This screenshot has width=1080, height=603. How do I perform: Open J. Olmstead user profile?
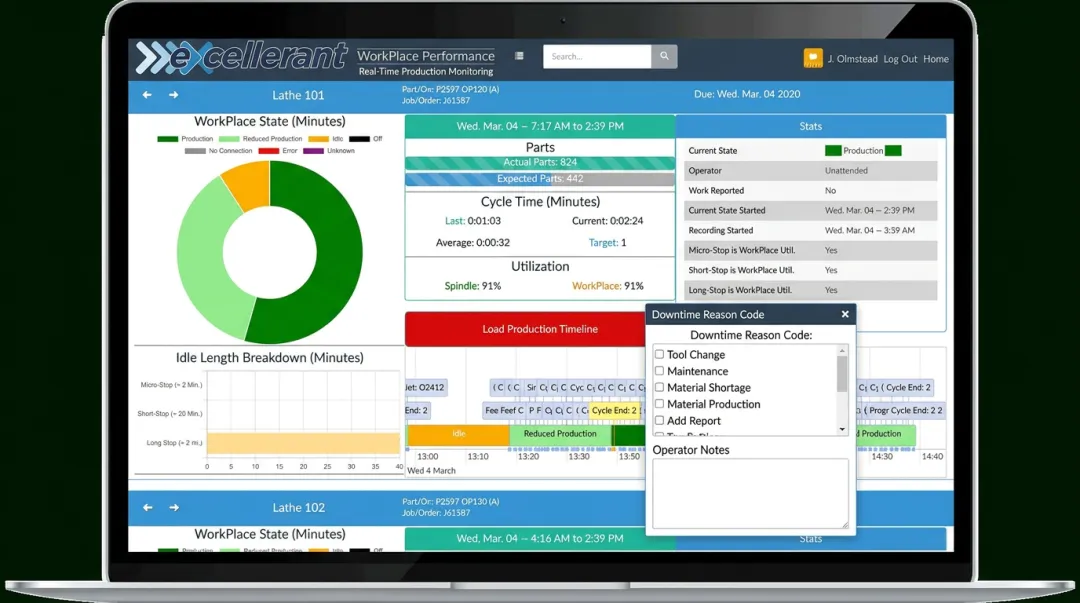853,59
